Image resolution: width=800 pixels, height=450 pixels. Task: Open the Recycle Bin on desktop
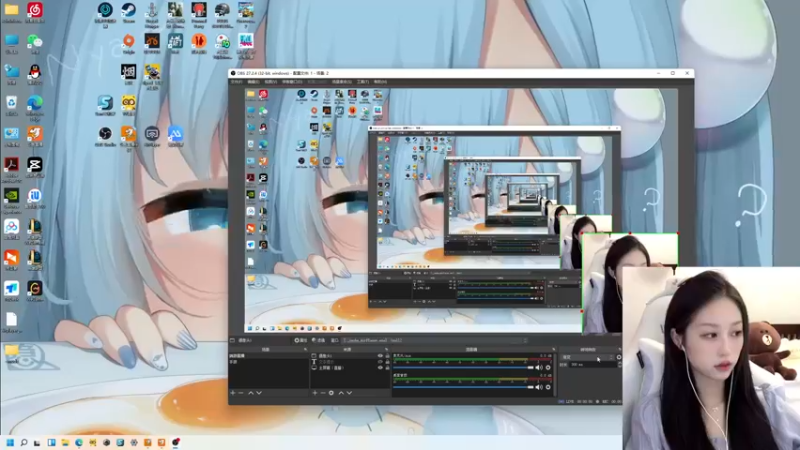[11, 104]
